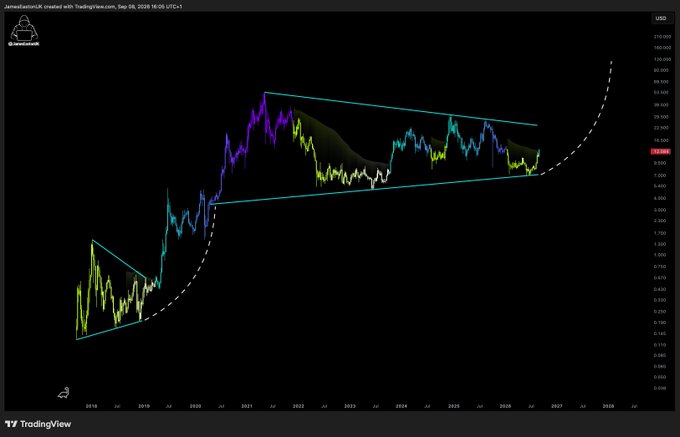Select the 2024 label on the time axis

click(x=402, y=406)
